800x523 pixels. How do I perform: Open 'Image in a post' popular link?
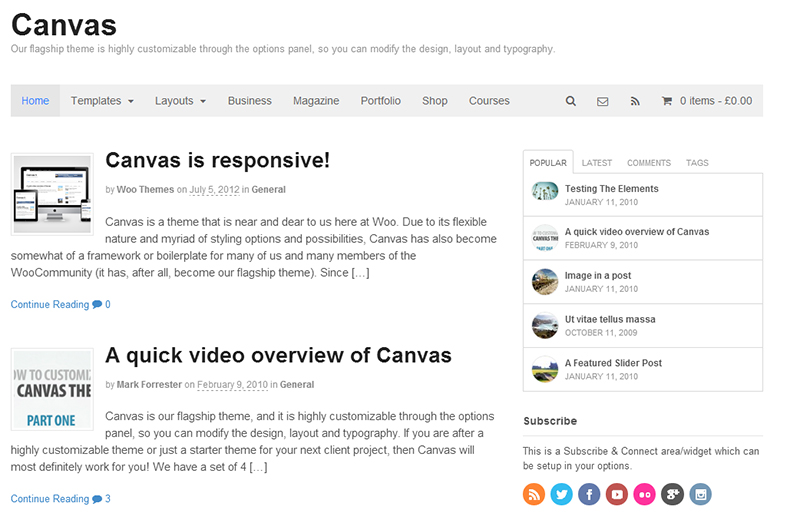(x=597, y=276)
